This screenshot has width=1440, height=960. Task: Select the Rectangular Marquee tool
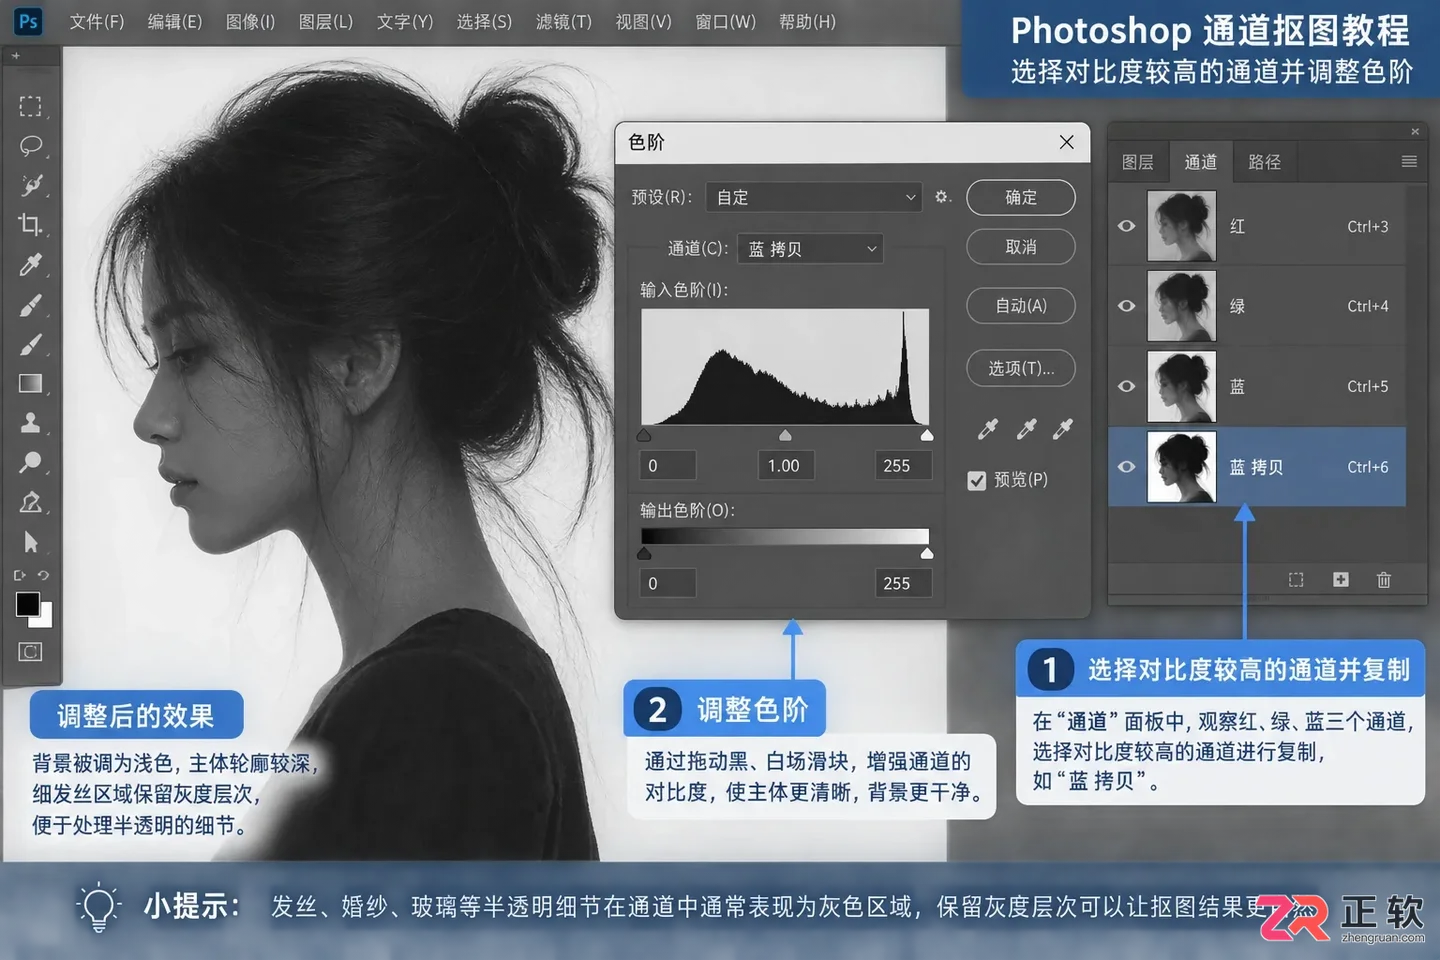pyautogui.click(x=31, y=106)
